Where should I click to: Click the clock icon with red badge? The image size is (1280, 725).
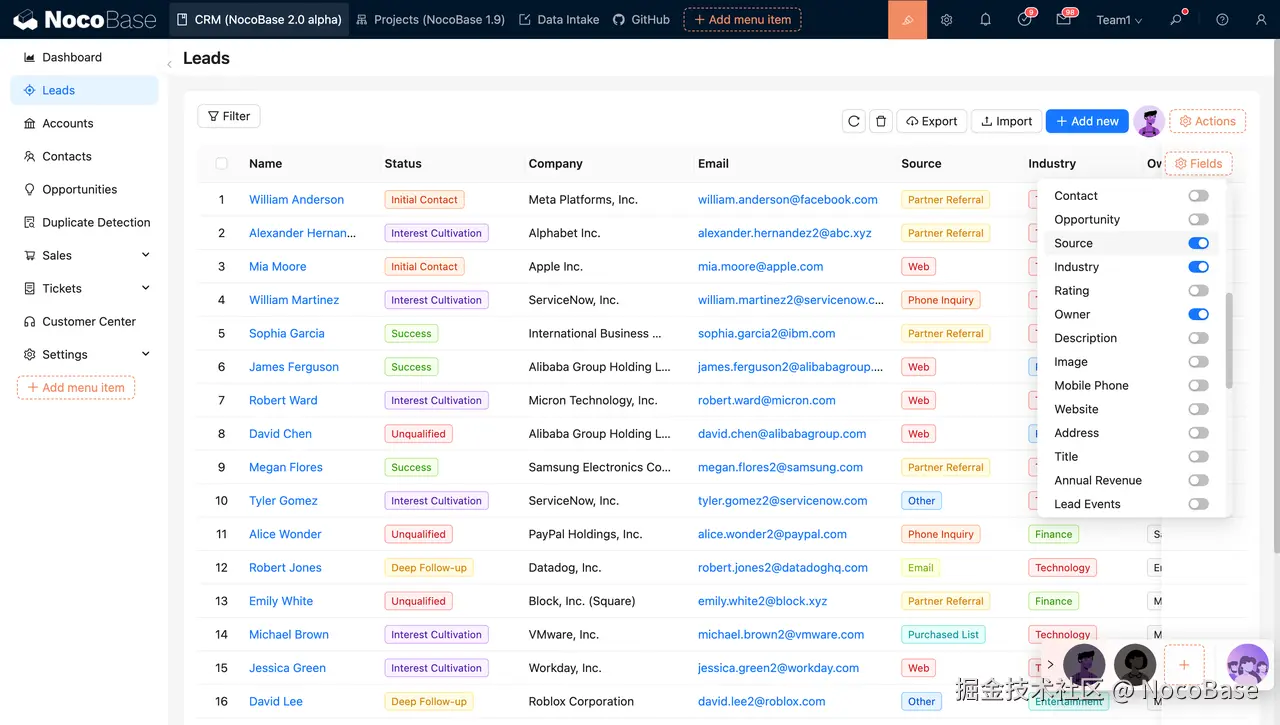(x=1024, y=20)
